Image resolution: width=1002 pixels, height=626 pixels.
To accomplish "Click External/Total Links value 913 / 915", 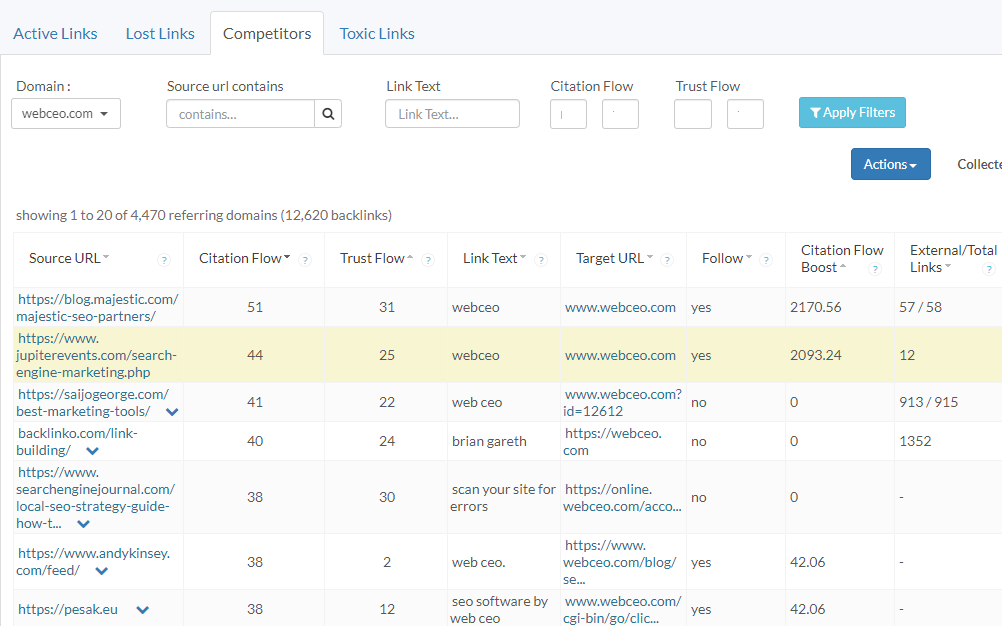I will 929,402.
